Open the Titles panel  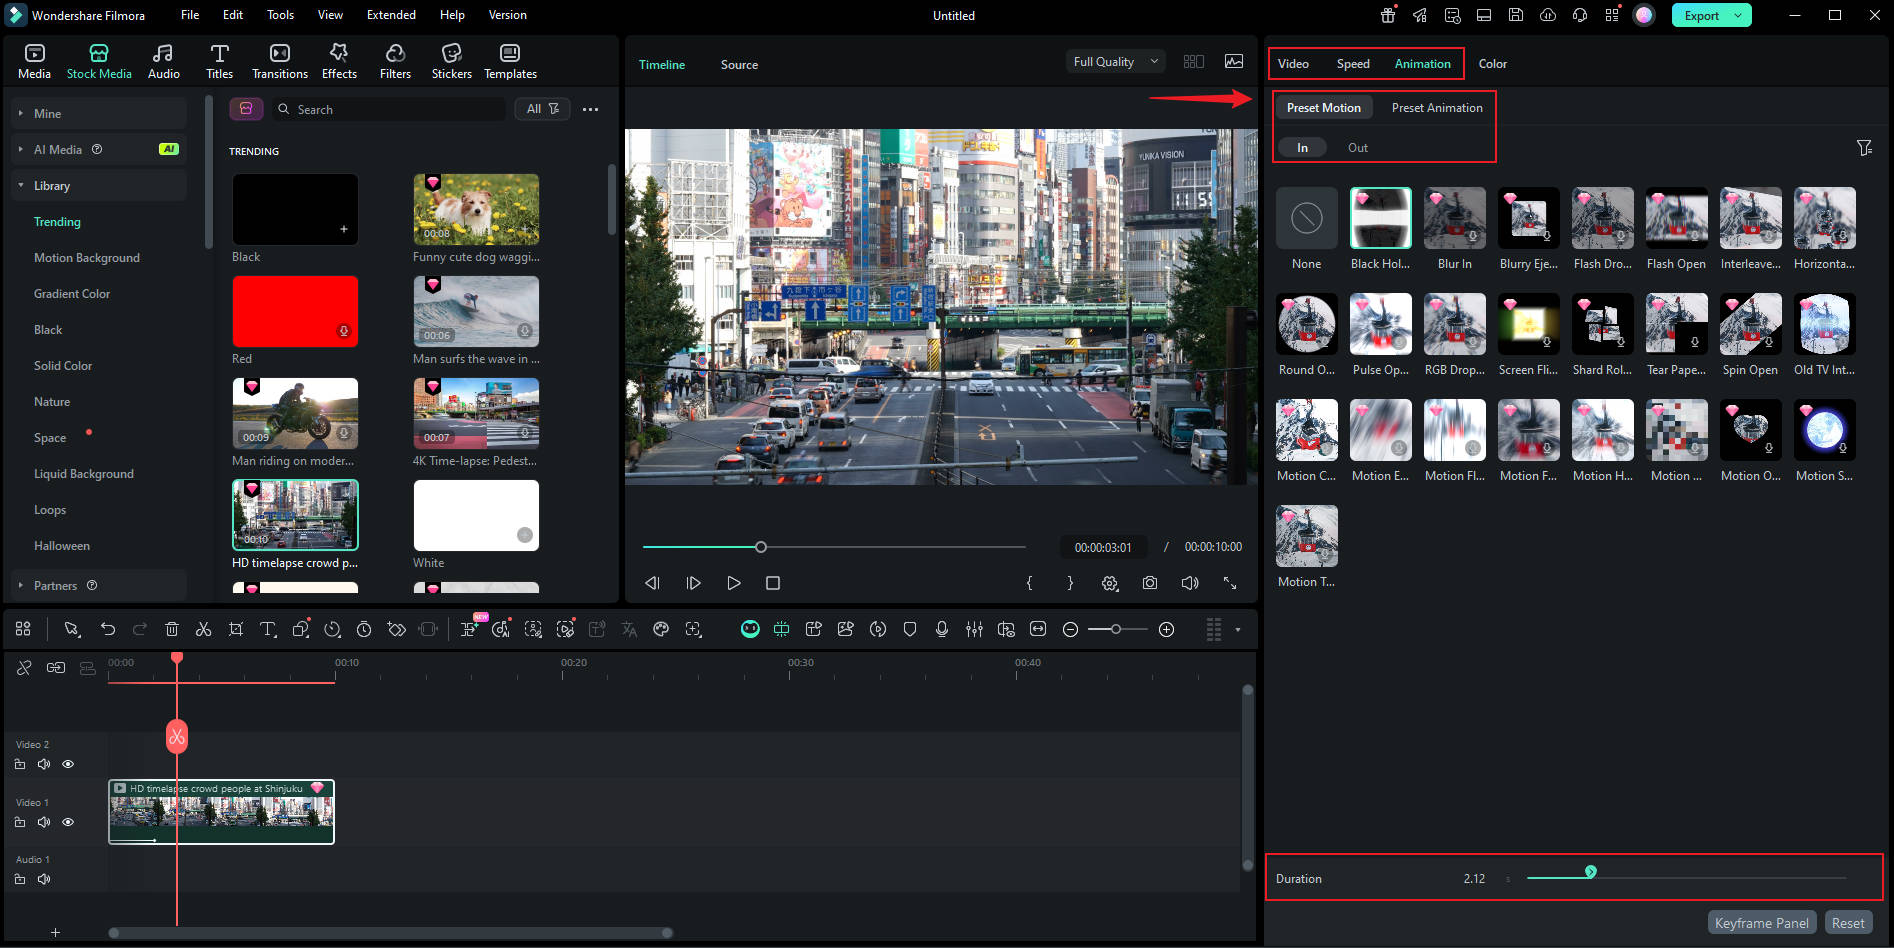[x=219, y=62]
